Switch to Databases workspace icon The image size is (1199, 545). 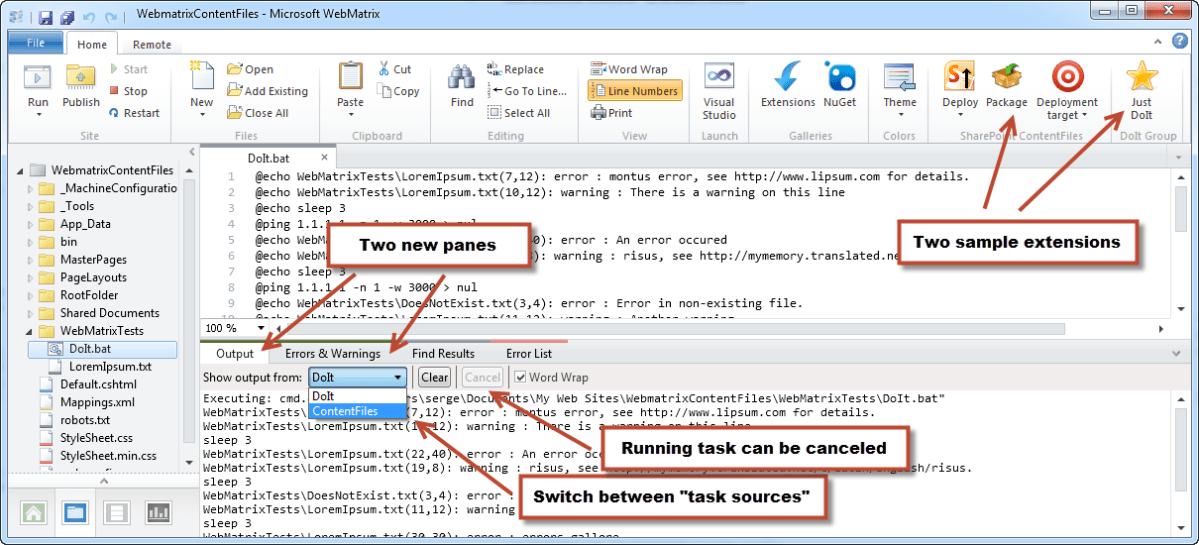coord(117,513)
